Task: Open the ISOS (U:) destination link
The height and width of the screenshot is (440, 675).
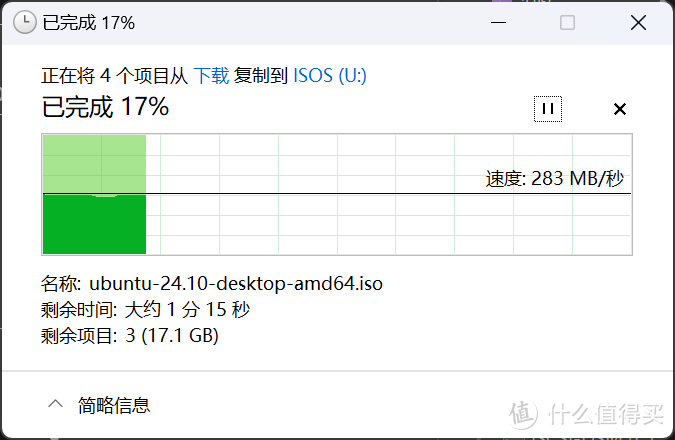Action: tap(330, 76)
